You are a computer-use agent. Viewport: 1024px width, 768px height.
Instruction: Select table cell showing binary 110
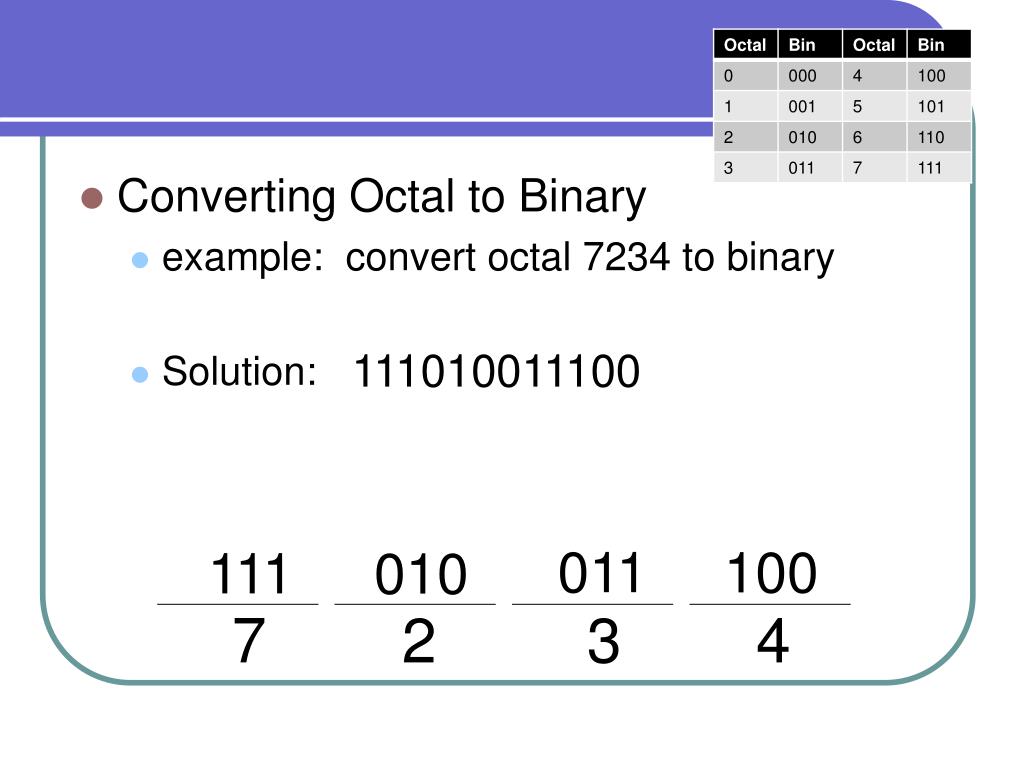[939, 137]
